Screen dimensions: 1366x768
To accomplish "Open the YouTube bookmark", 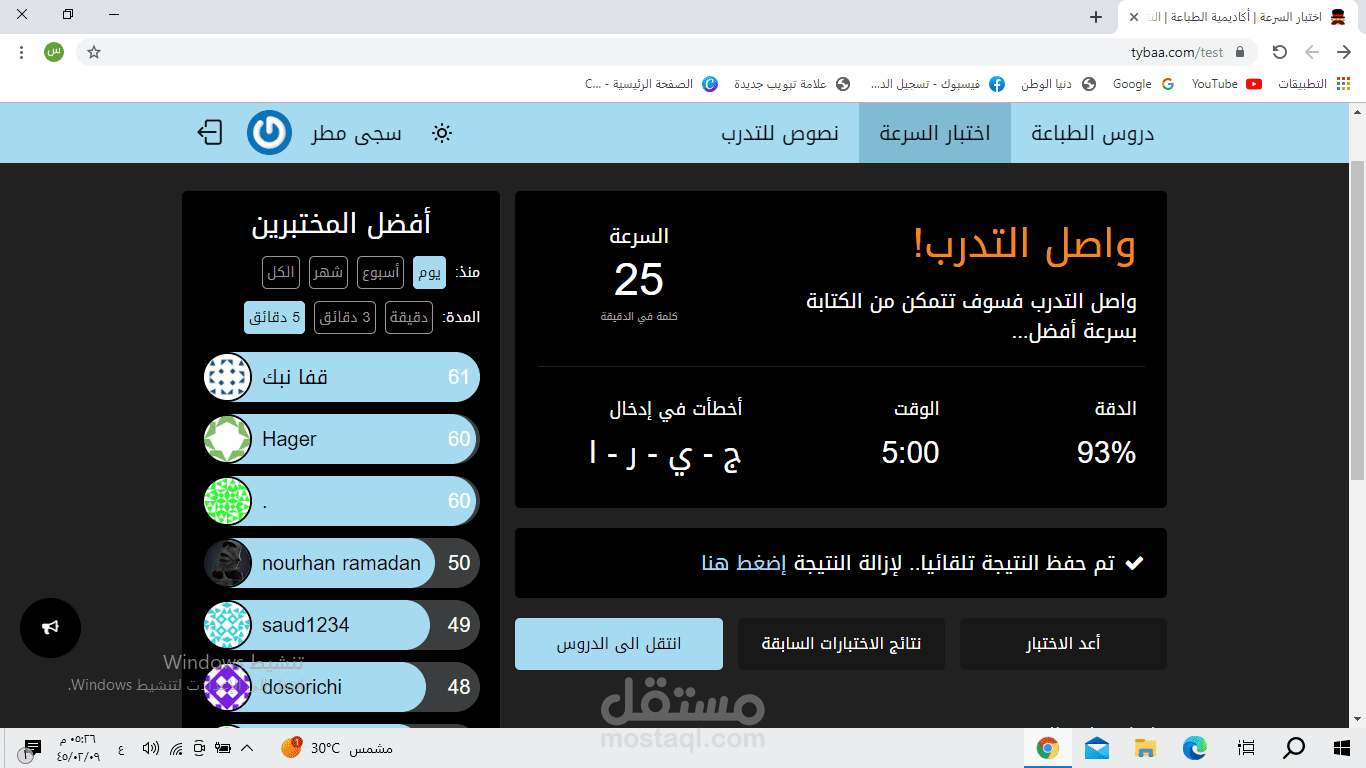I will [x=1226, y=84].
